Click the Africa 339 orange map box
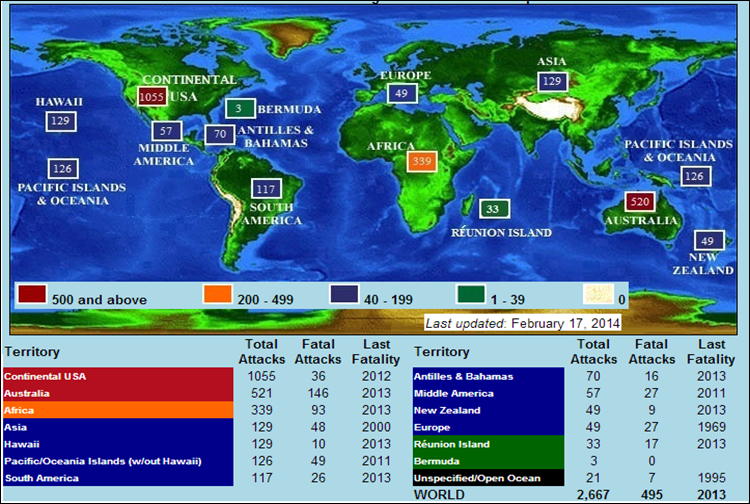750x504 pixels. pyautogui.click(x=422, y=162)
